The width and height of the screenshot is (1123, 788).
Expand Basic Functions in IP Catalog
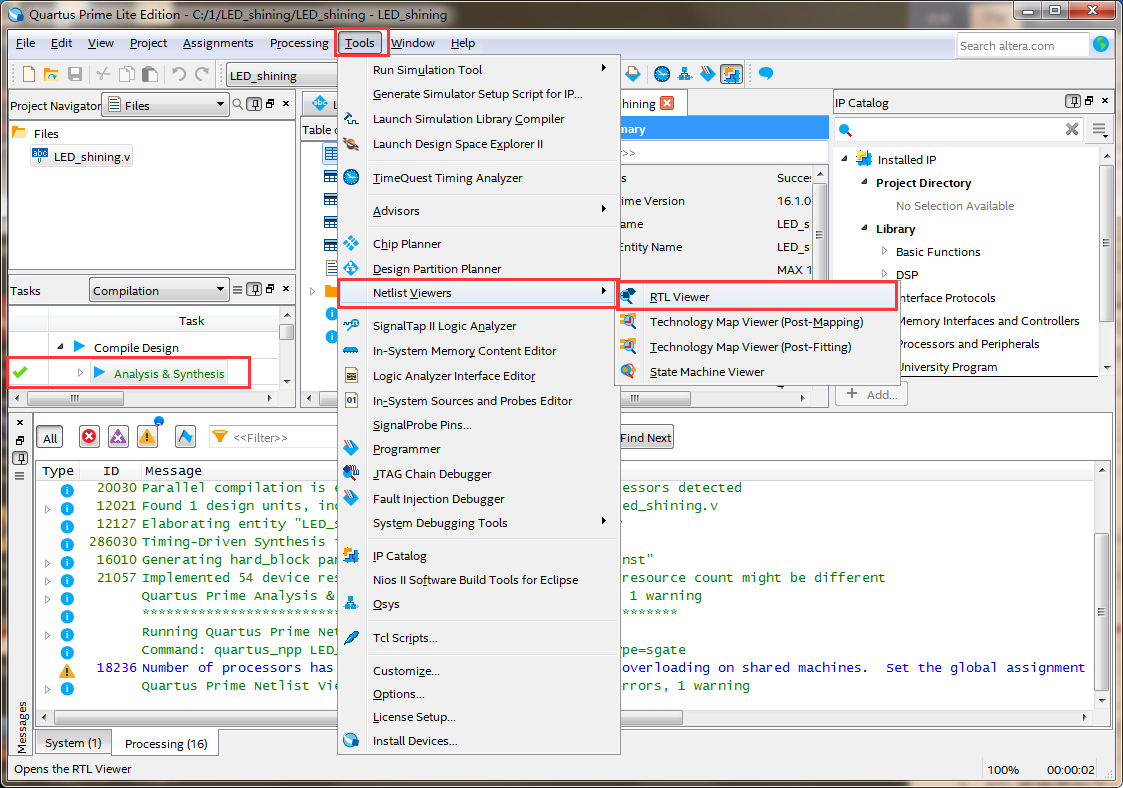(x=885, y=251)
